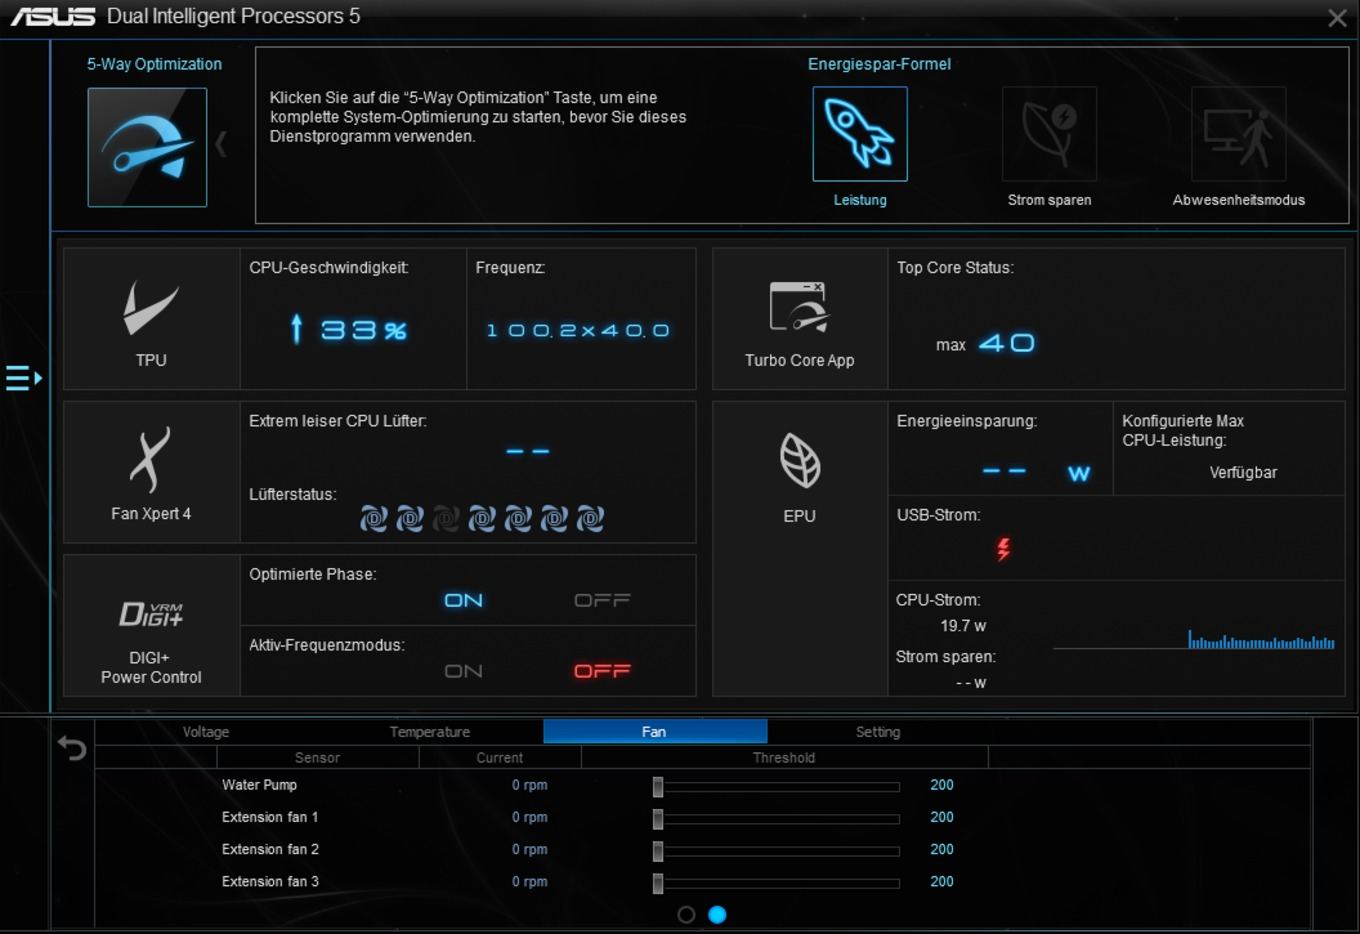Click the fourth fan status icon
This screenshot has width=1360, height=934.
tap(482, 518)
